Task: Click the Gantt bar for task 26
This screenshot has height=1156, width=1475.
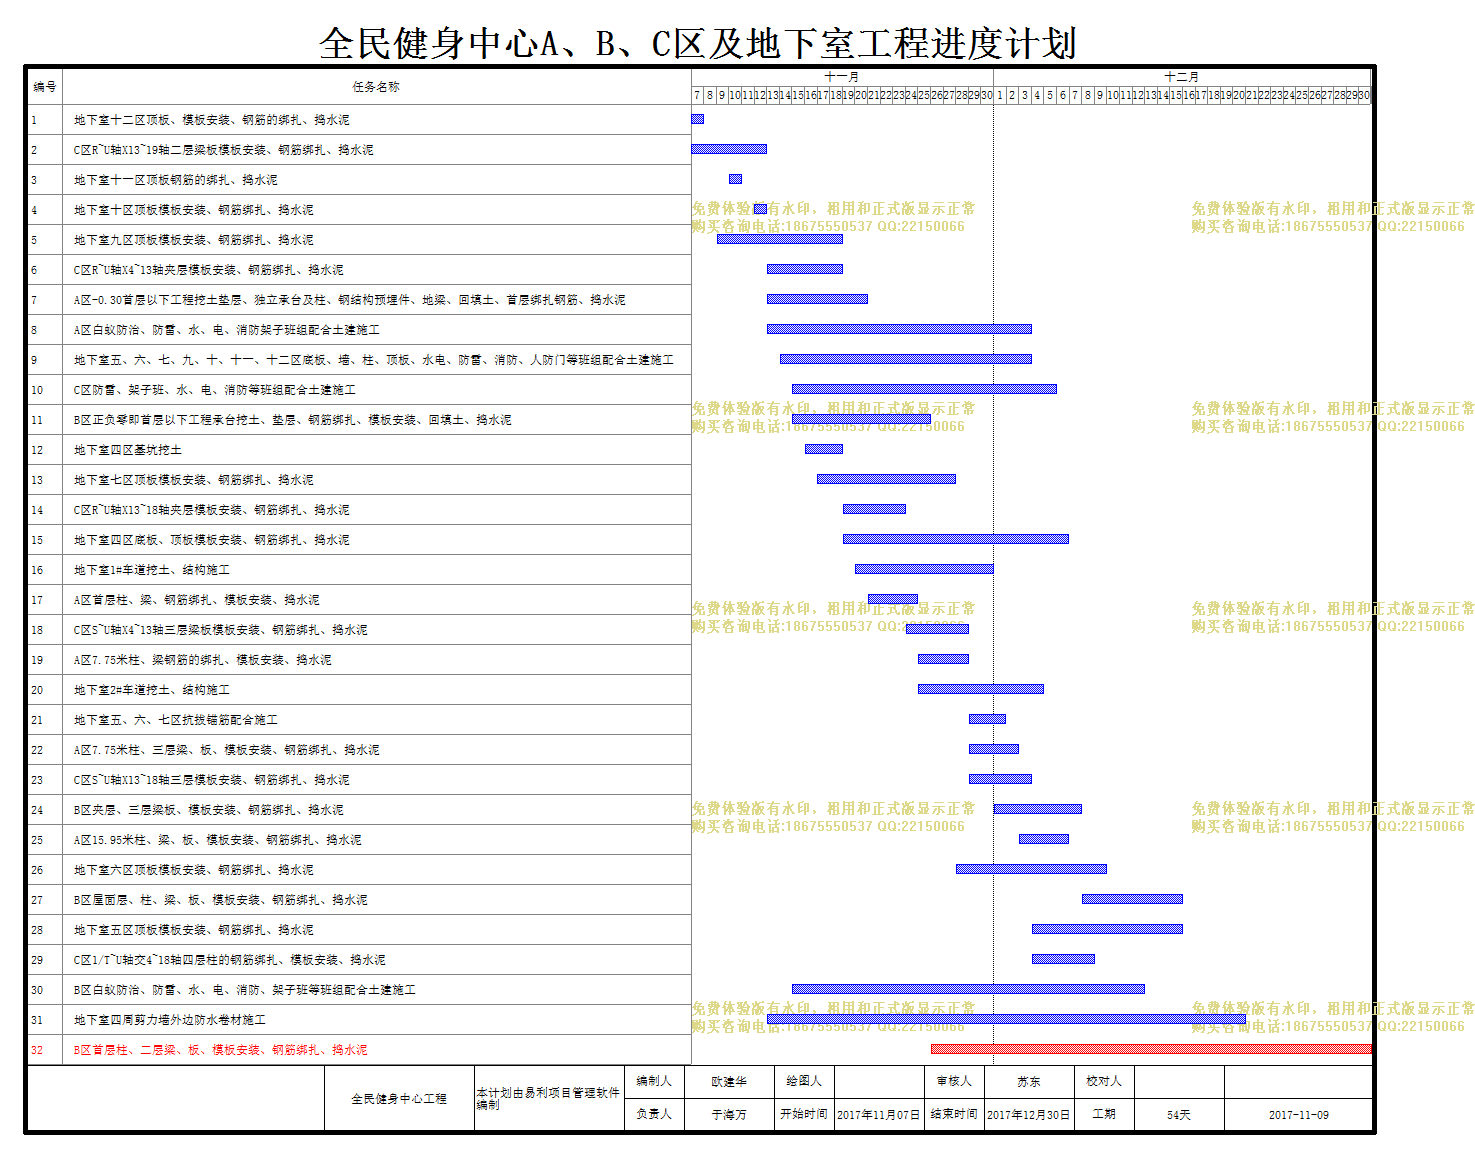Action: click(x=1031, y=869)
